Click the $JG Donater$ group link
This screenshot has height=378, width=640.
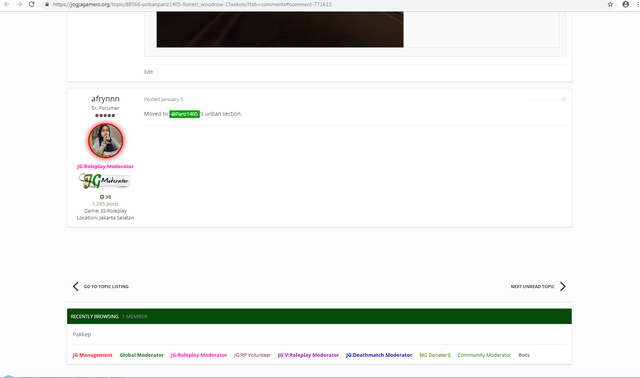pos(435,355)
